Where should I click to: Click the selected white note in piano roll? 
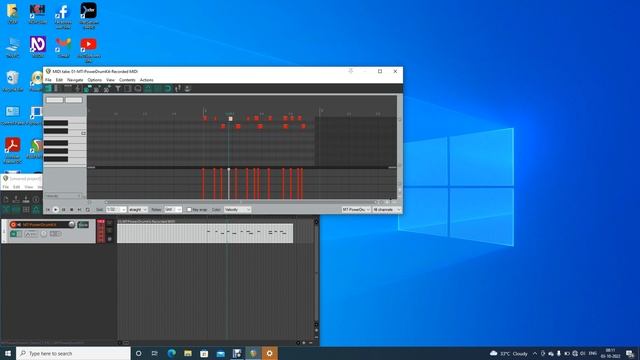(x=231, y=119)
